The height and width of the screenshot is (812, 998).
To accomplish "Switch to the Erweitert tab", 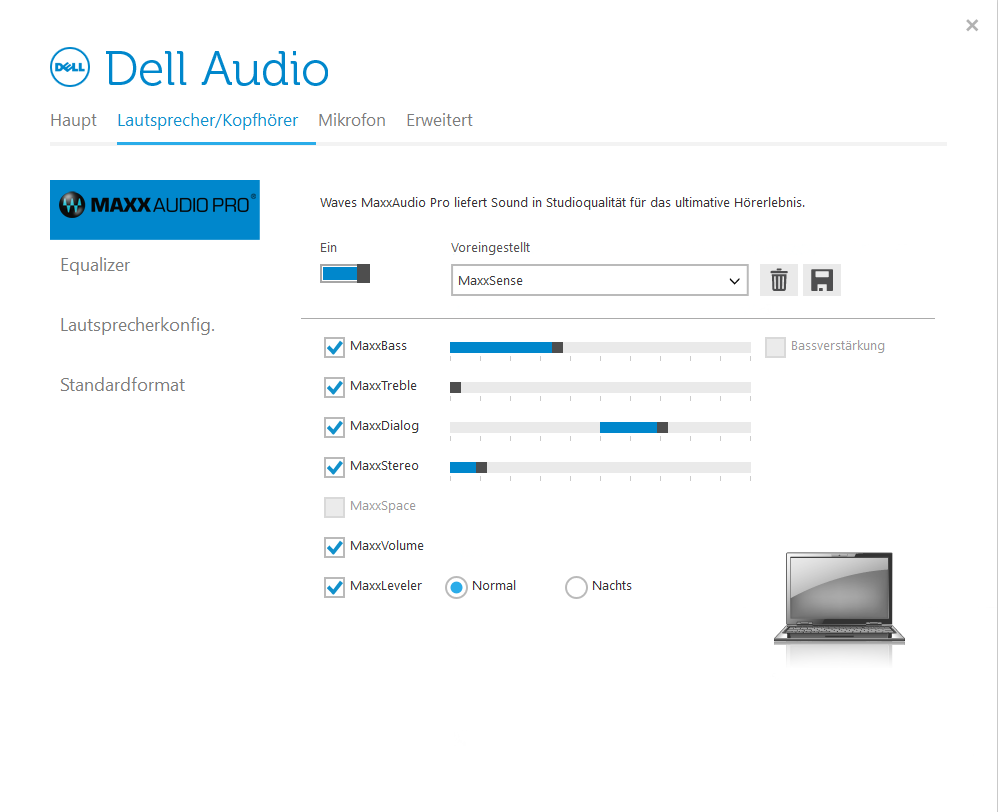I will (439, 120).
